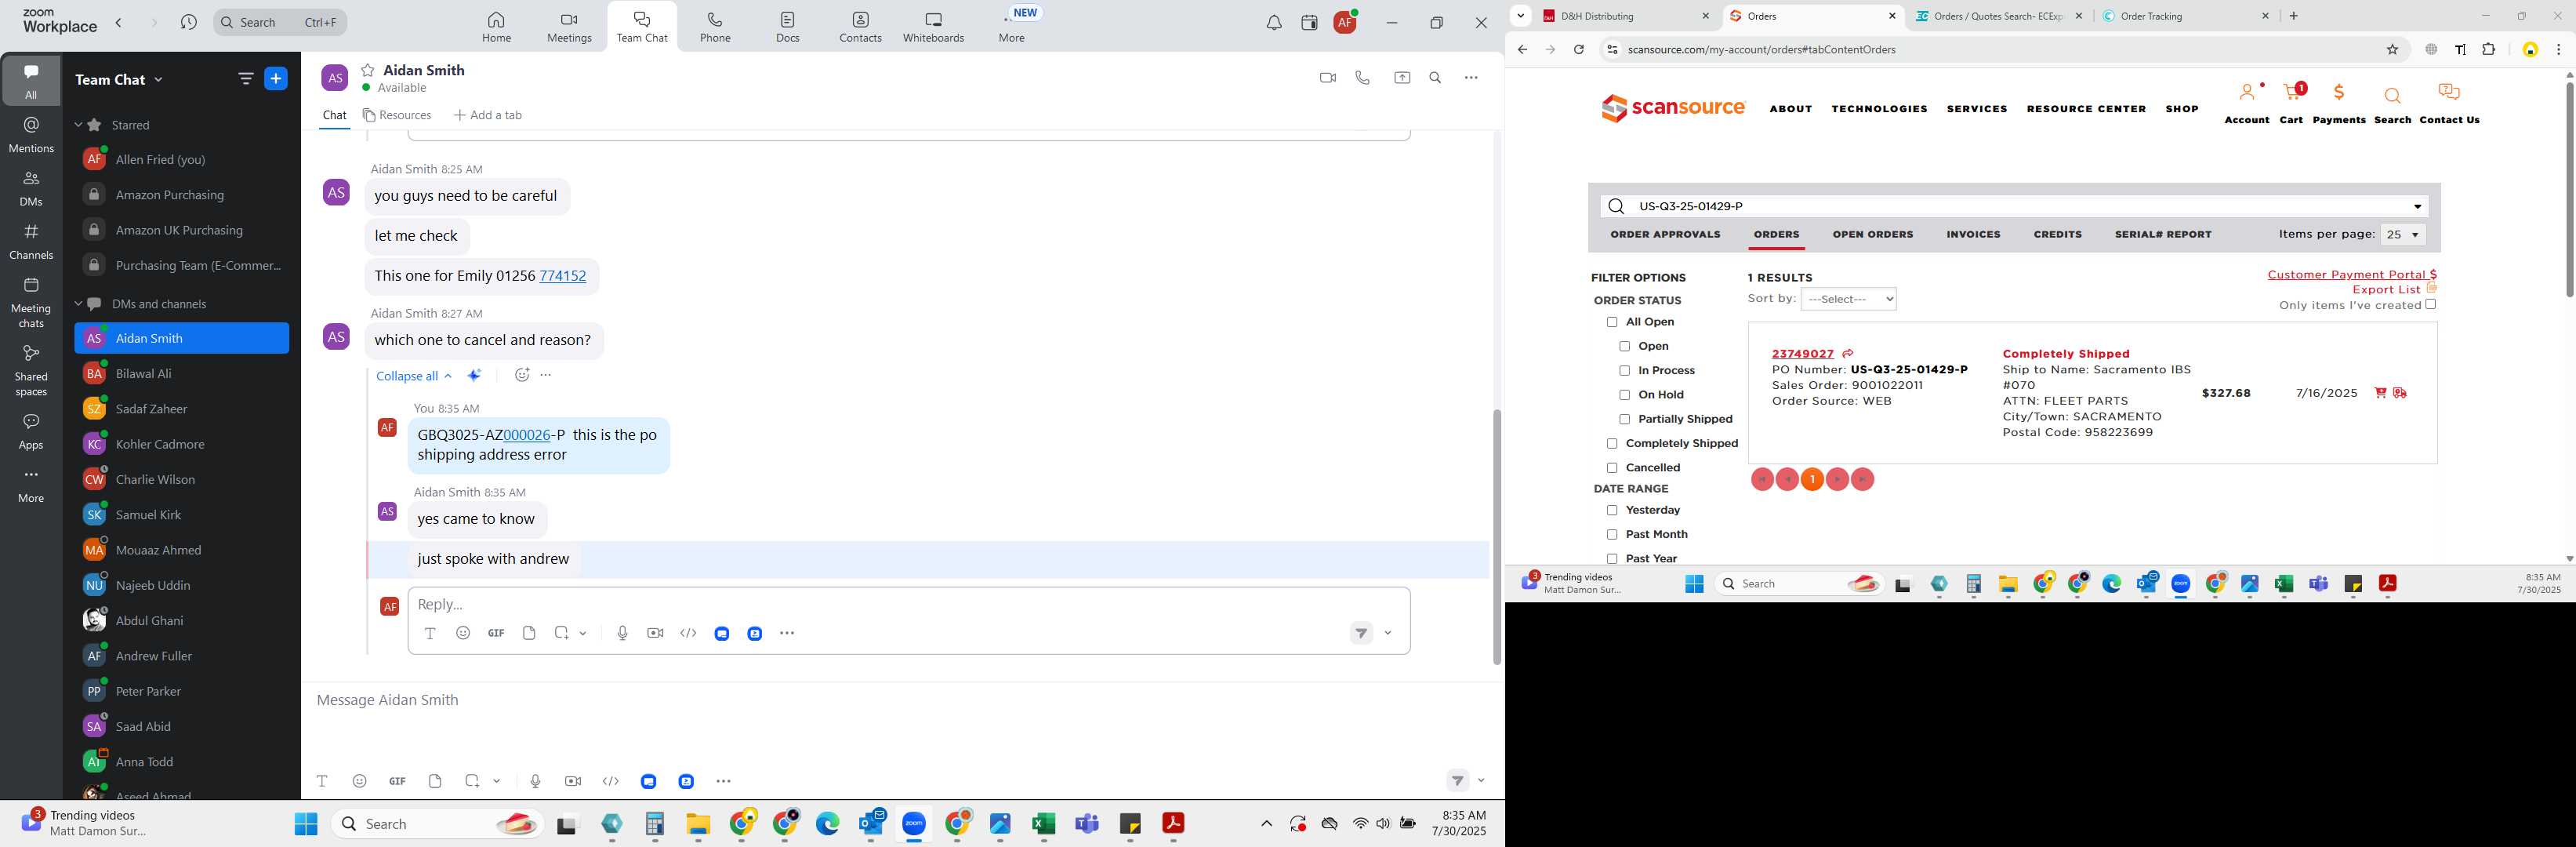Collapse DMs and channels section

(x=78, y=304)
